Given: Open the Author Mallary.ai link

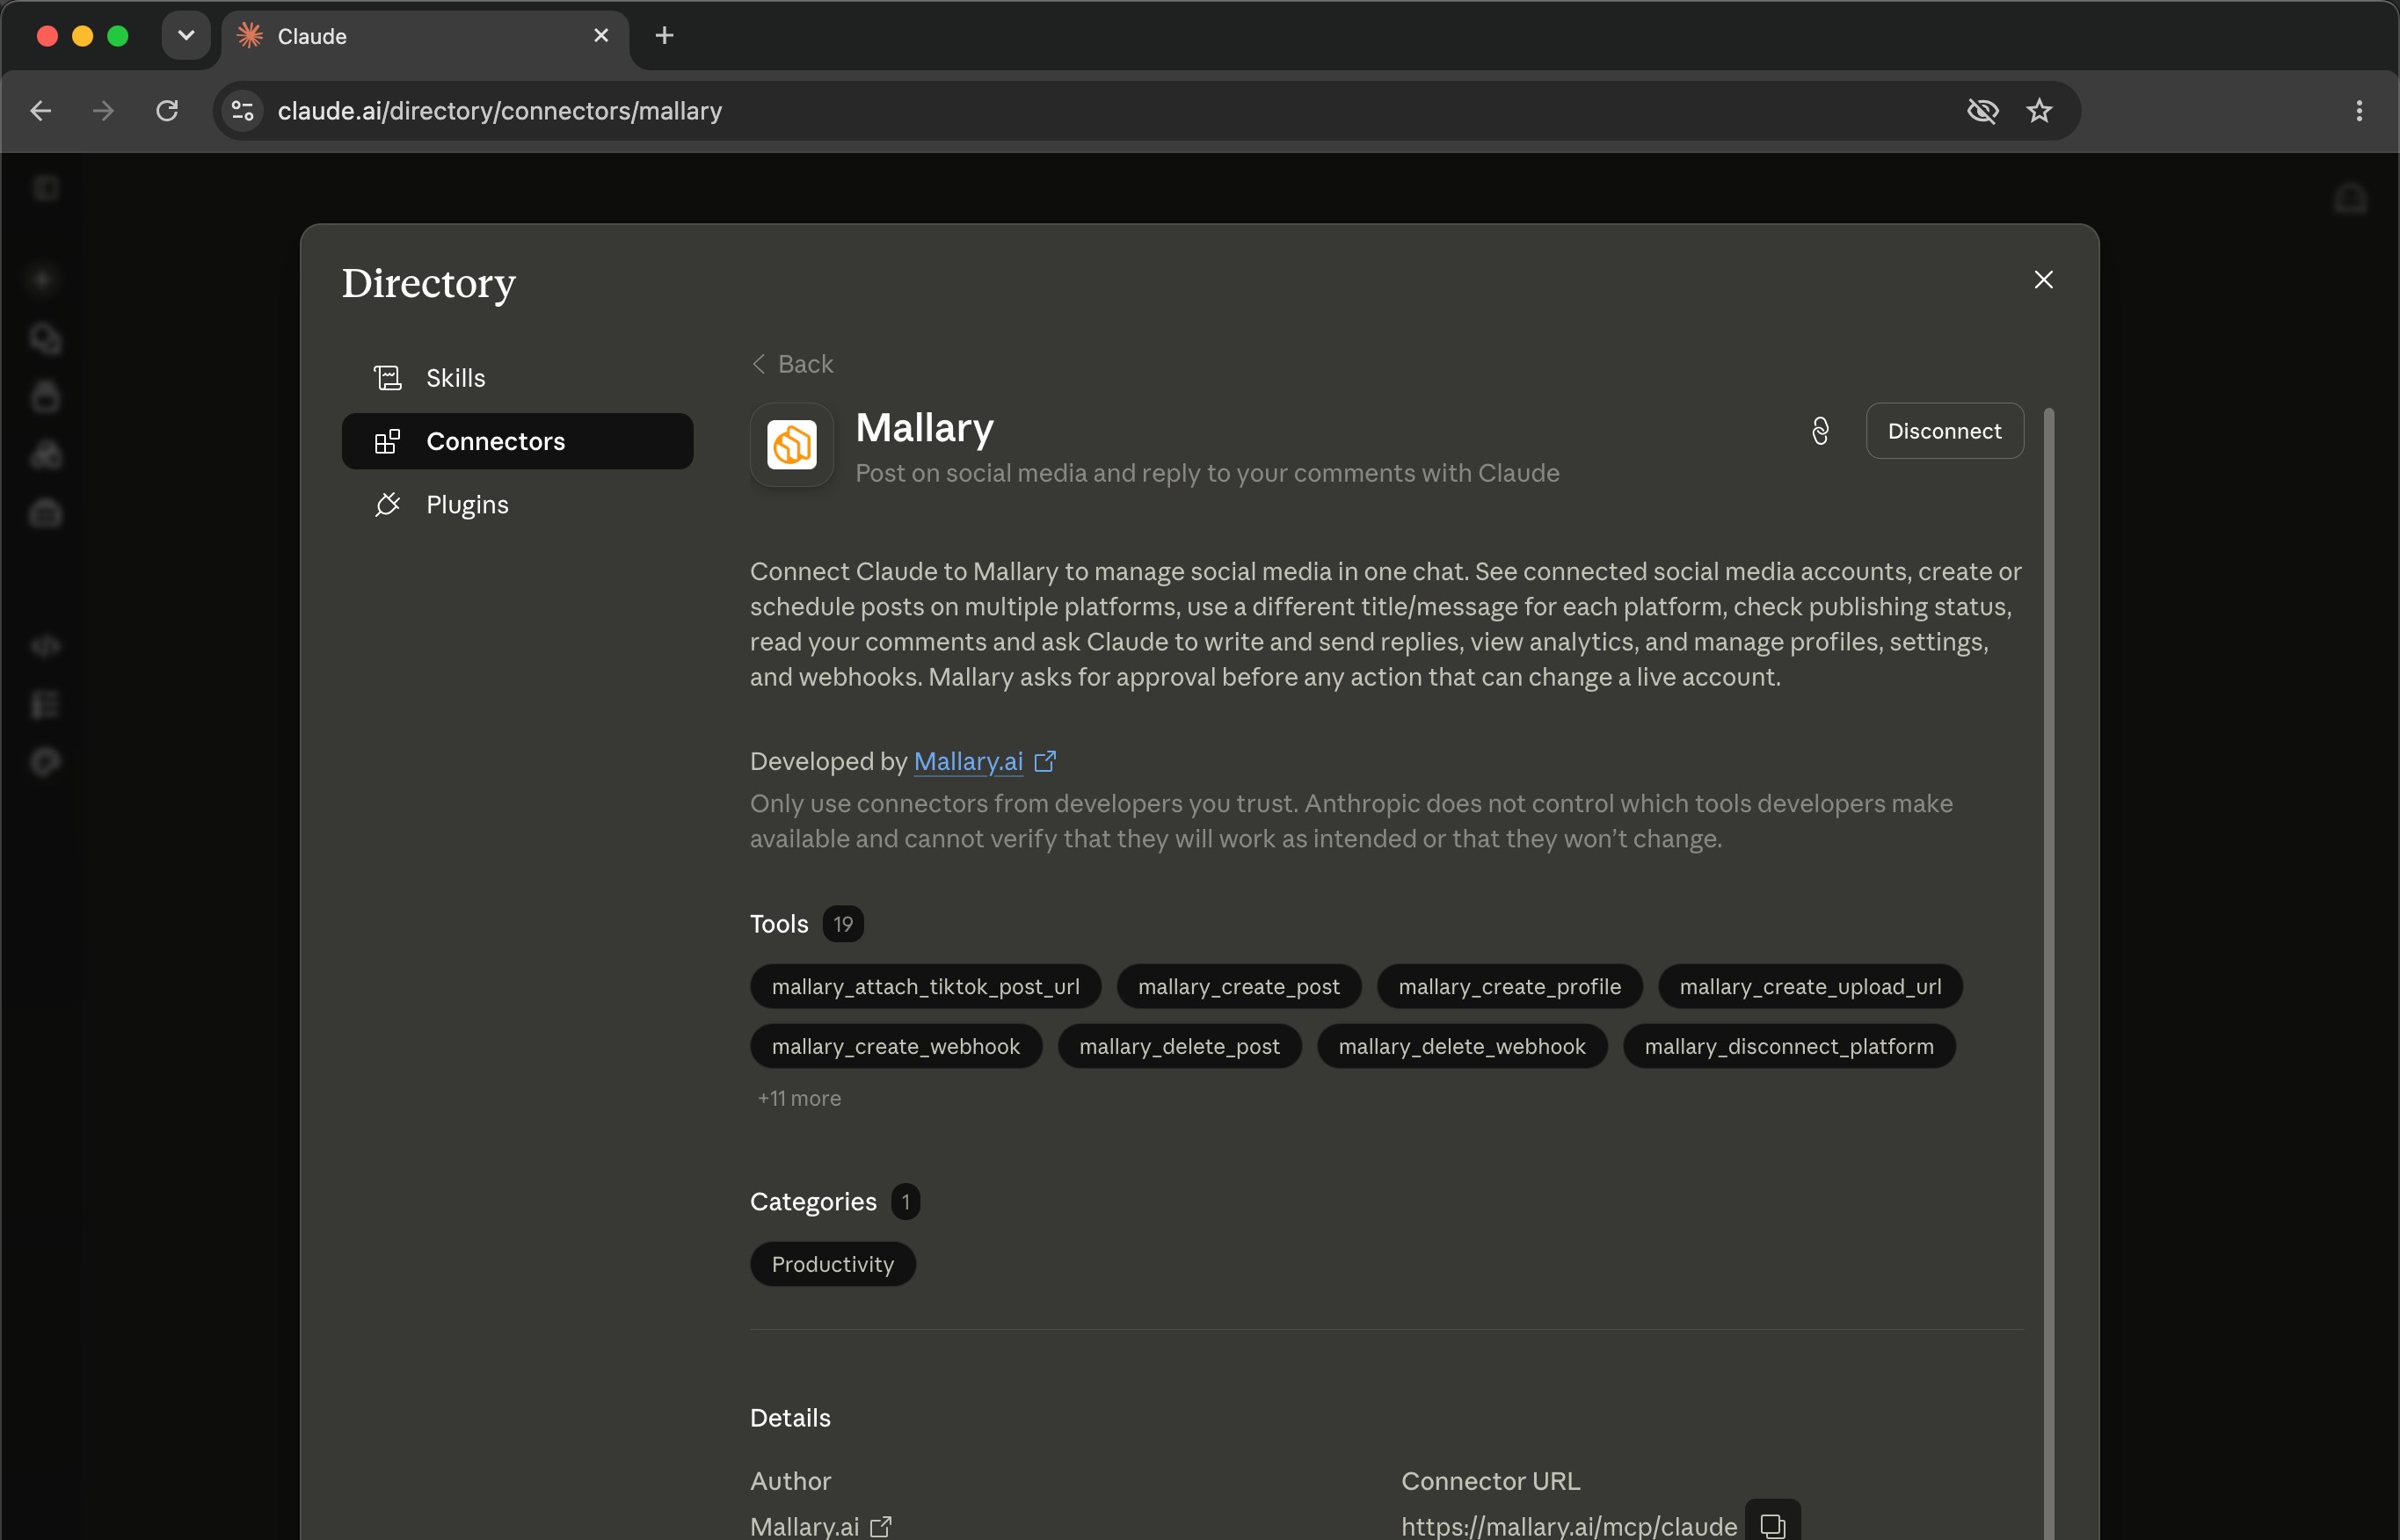Looking at the screenshot, I should coord(804,1526).
